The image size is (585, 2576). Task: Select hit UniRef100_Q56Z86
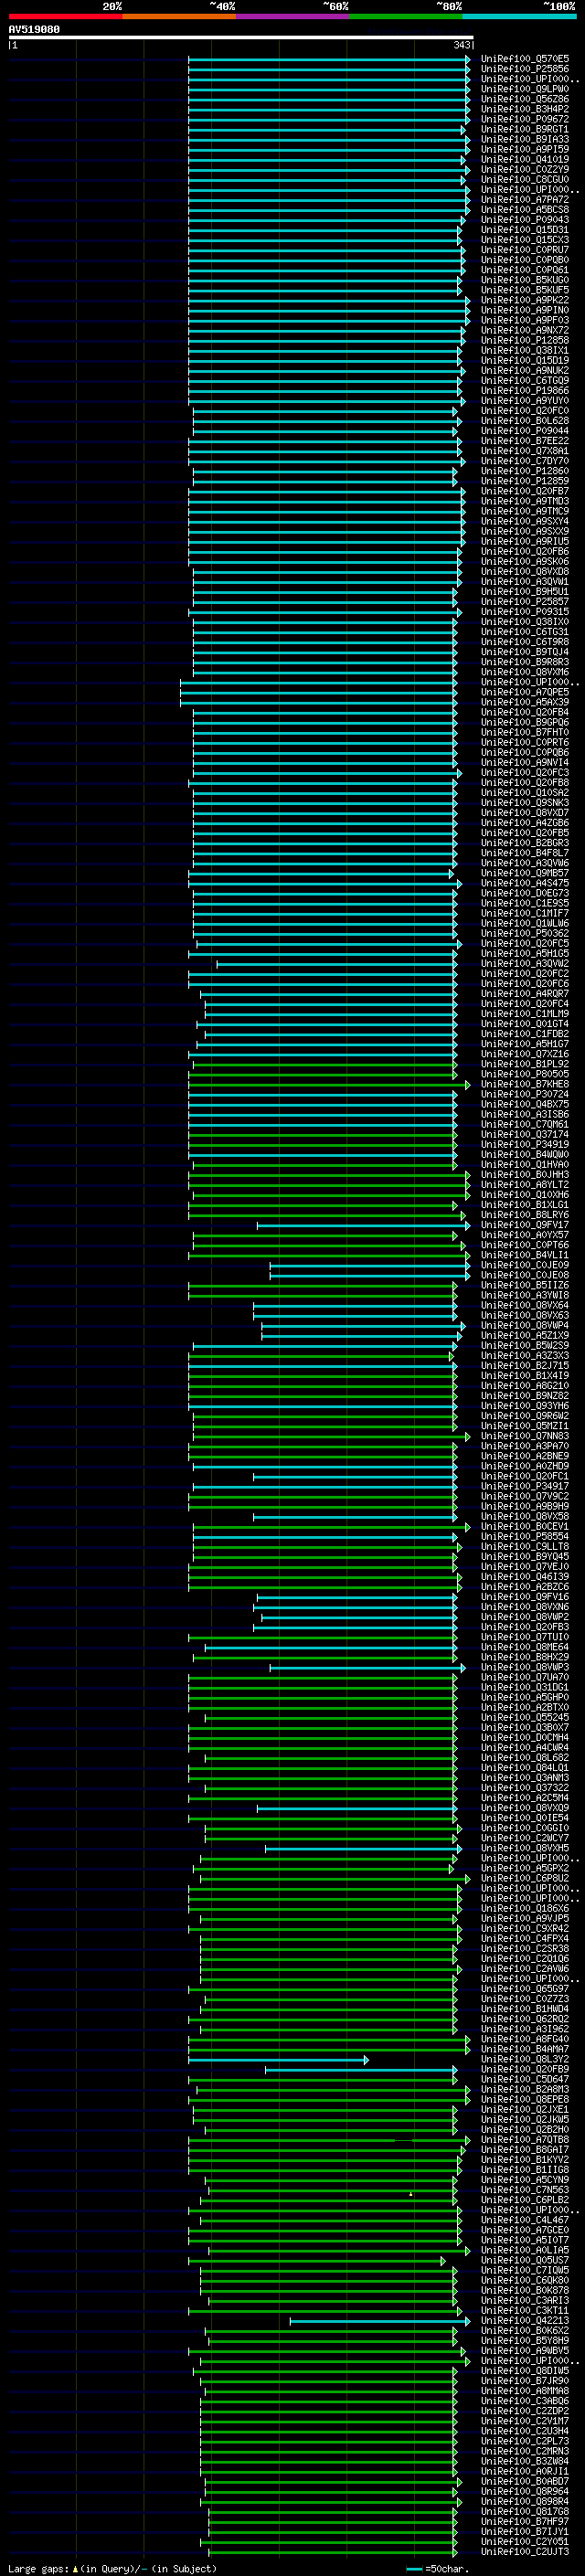tap(525, 99)
